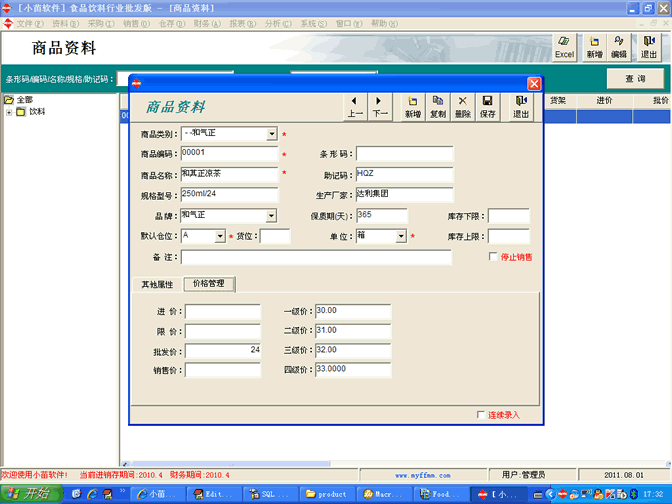The width and height of the screenshot is (672, 504).
Task: Open the 品牌 dropdown
Action: click(271, 216)
